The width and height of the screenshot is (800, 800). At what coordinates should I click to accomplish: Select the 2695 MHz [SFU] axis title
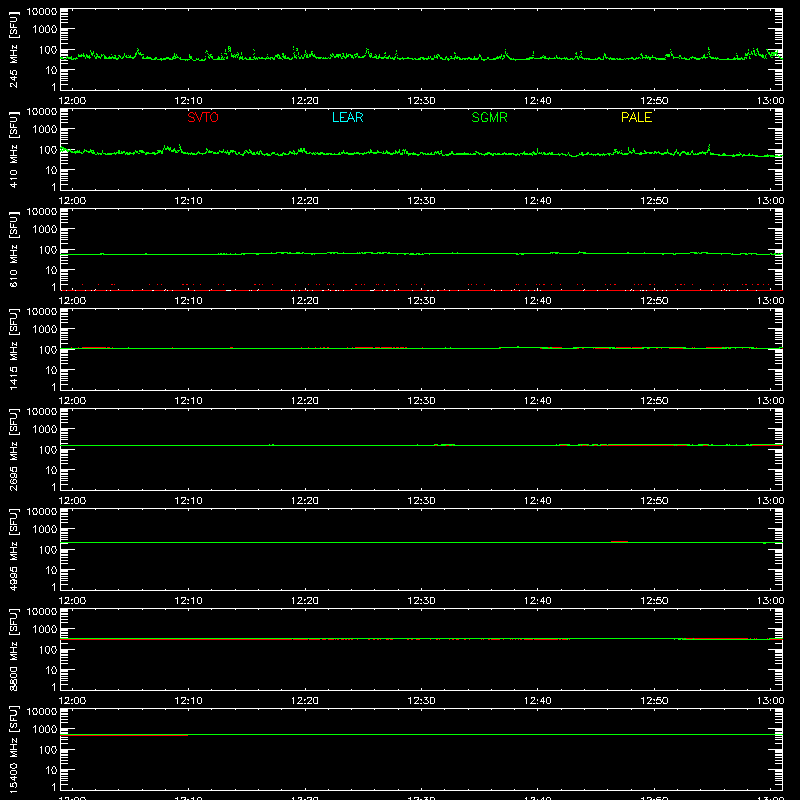(14, 449)
